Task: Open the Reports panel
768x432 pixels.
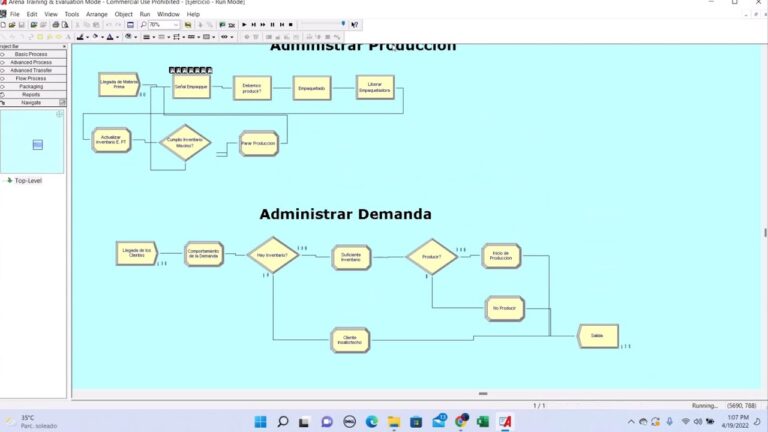Action: (x=31, y=94)
